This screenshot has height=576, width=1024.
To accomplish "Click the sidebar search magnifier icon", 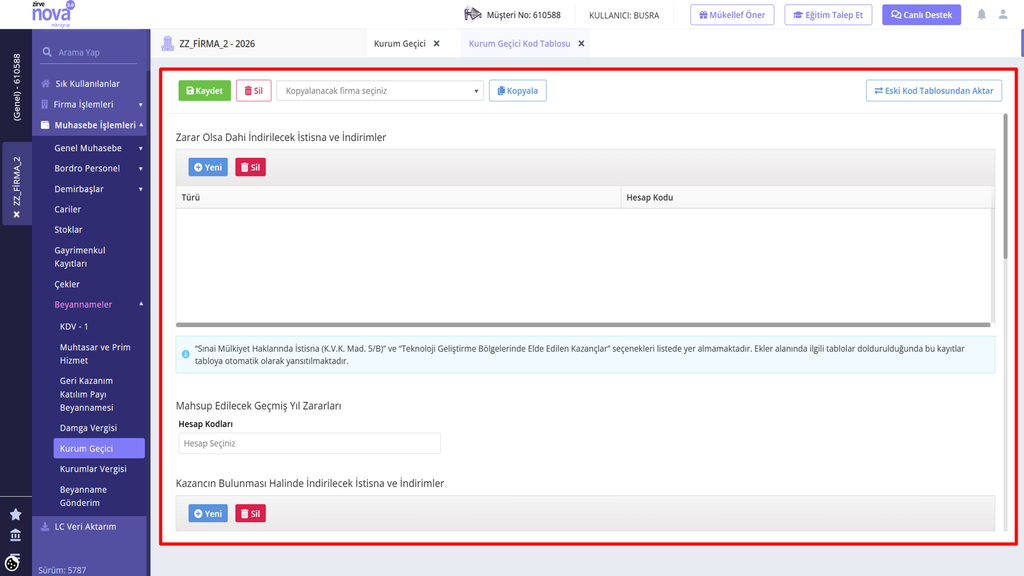I will coord(47,52).
